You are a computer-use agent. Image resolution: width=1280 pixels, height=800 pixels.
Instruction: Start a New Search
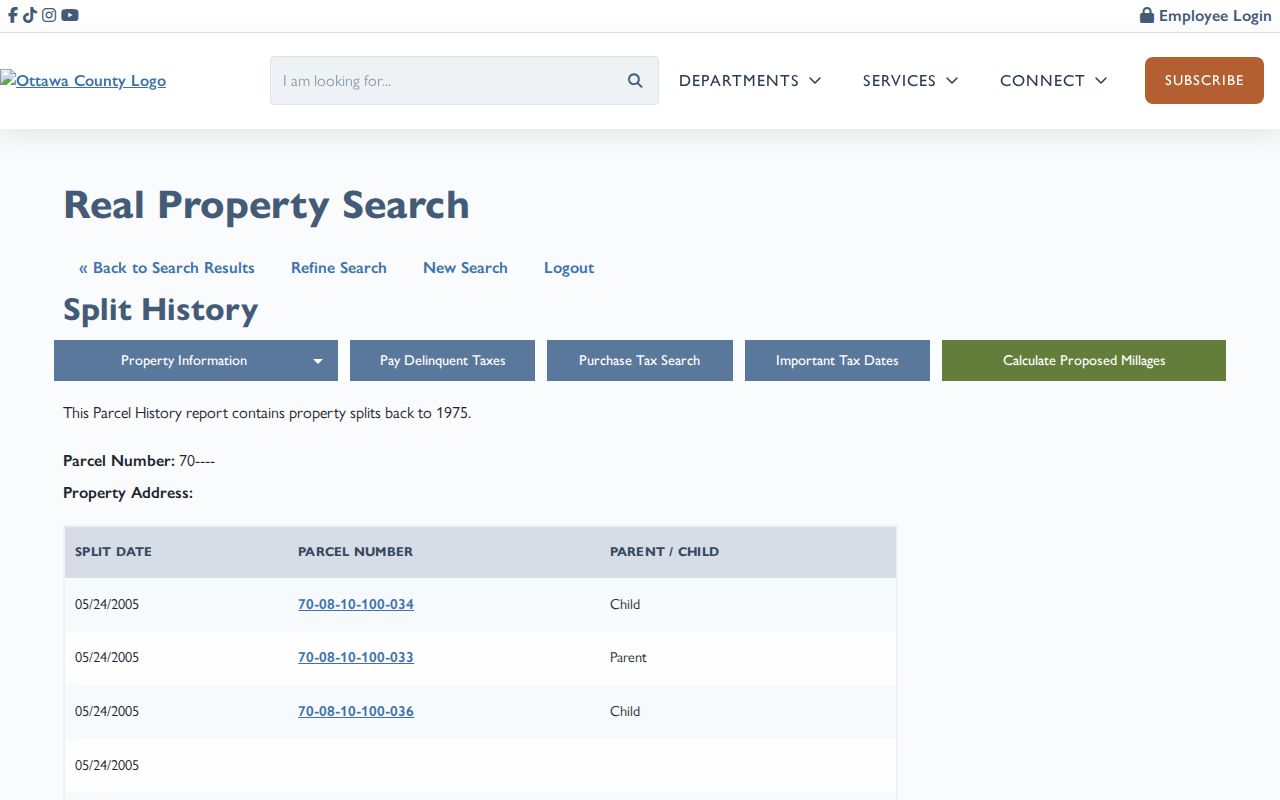pos(465,268)
